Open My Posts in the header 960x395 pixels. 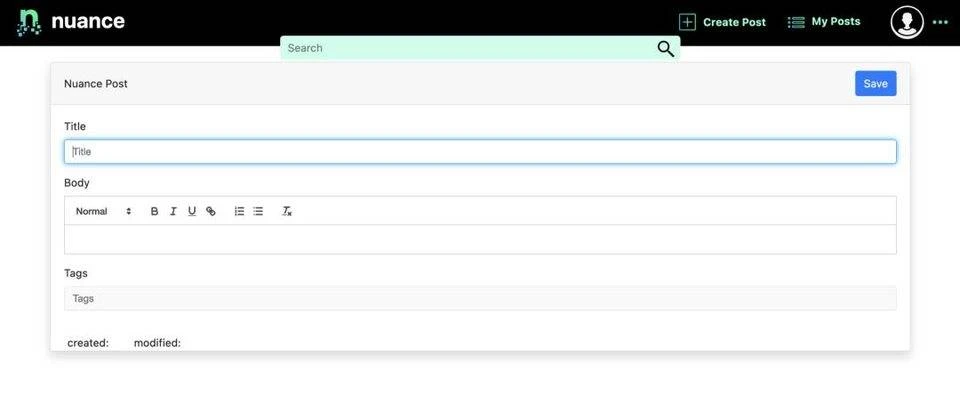pyautogui.click(x=823, y=22)
